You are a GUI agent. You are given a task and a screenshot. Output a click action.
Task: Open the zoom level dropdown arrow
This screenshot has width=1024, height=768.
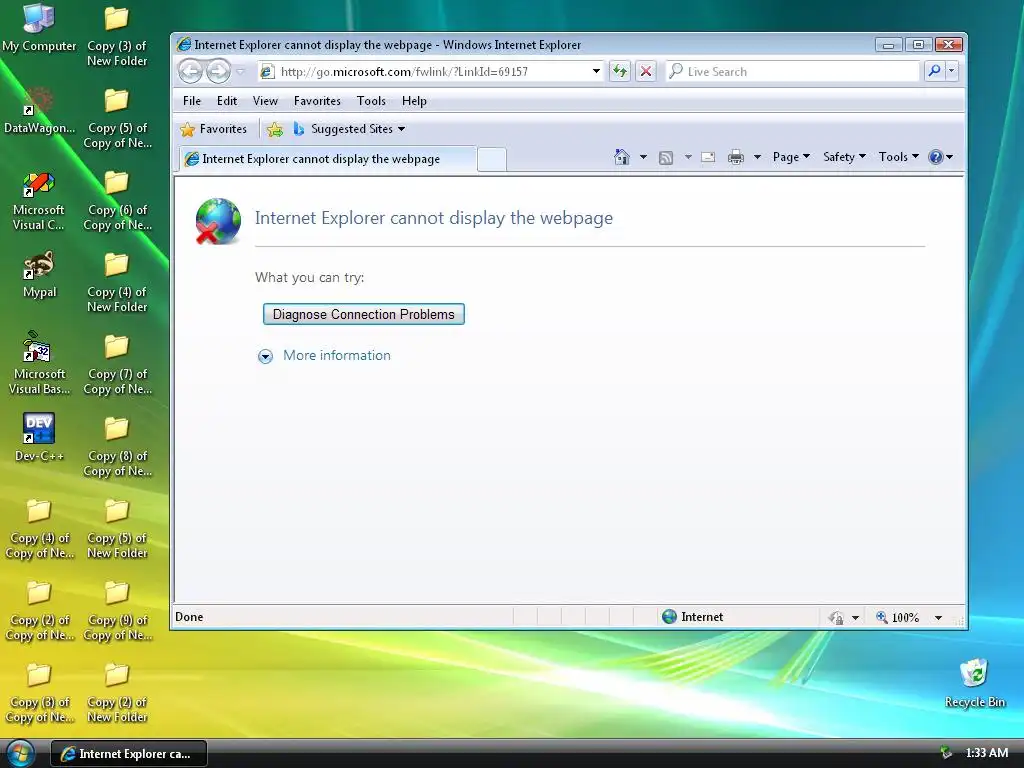coord(938,617)
